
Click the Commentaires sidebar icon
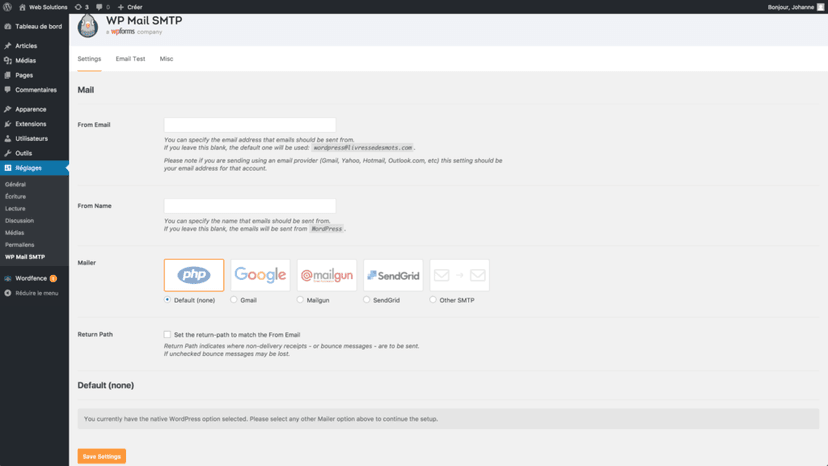(7, 90)
